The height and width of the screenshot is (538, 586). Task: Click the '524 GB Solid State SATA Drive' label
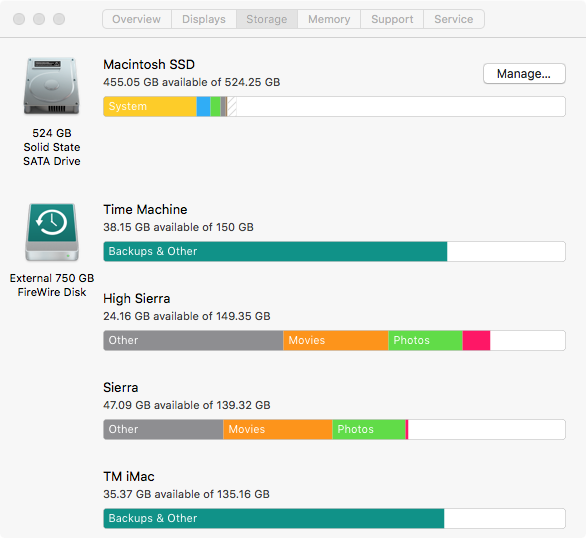[x=52, y=147]
